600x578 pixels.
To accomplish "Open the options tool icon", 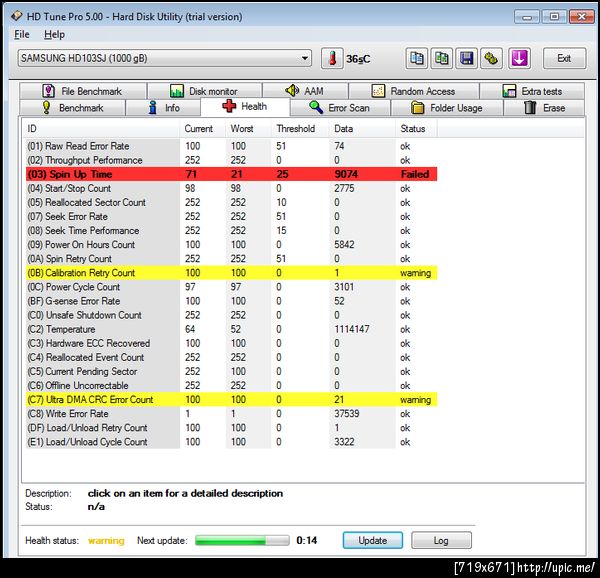I will coord(491,59).
